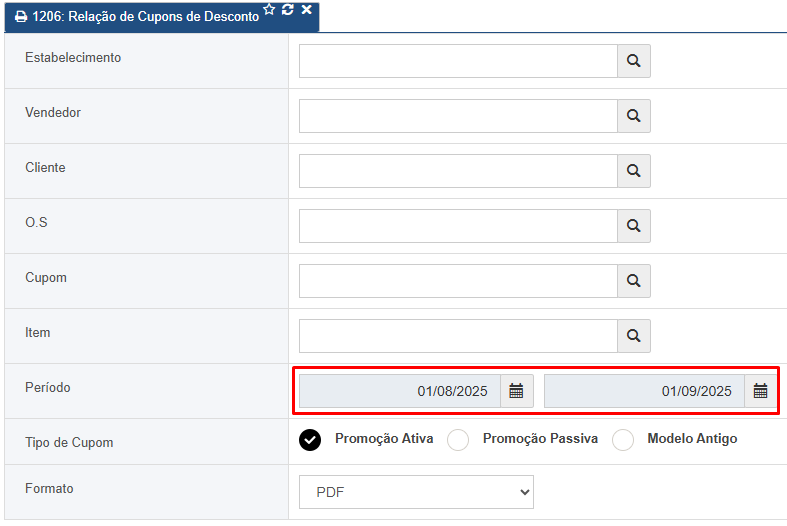Search for Estabelecimento with the magnifier icon
This screenshot has width=787, height=526.
pyautogui.click(x=634, y=61)
